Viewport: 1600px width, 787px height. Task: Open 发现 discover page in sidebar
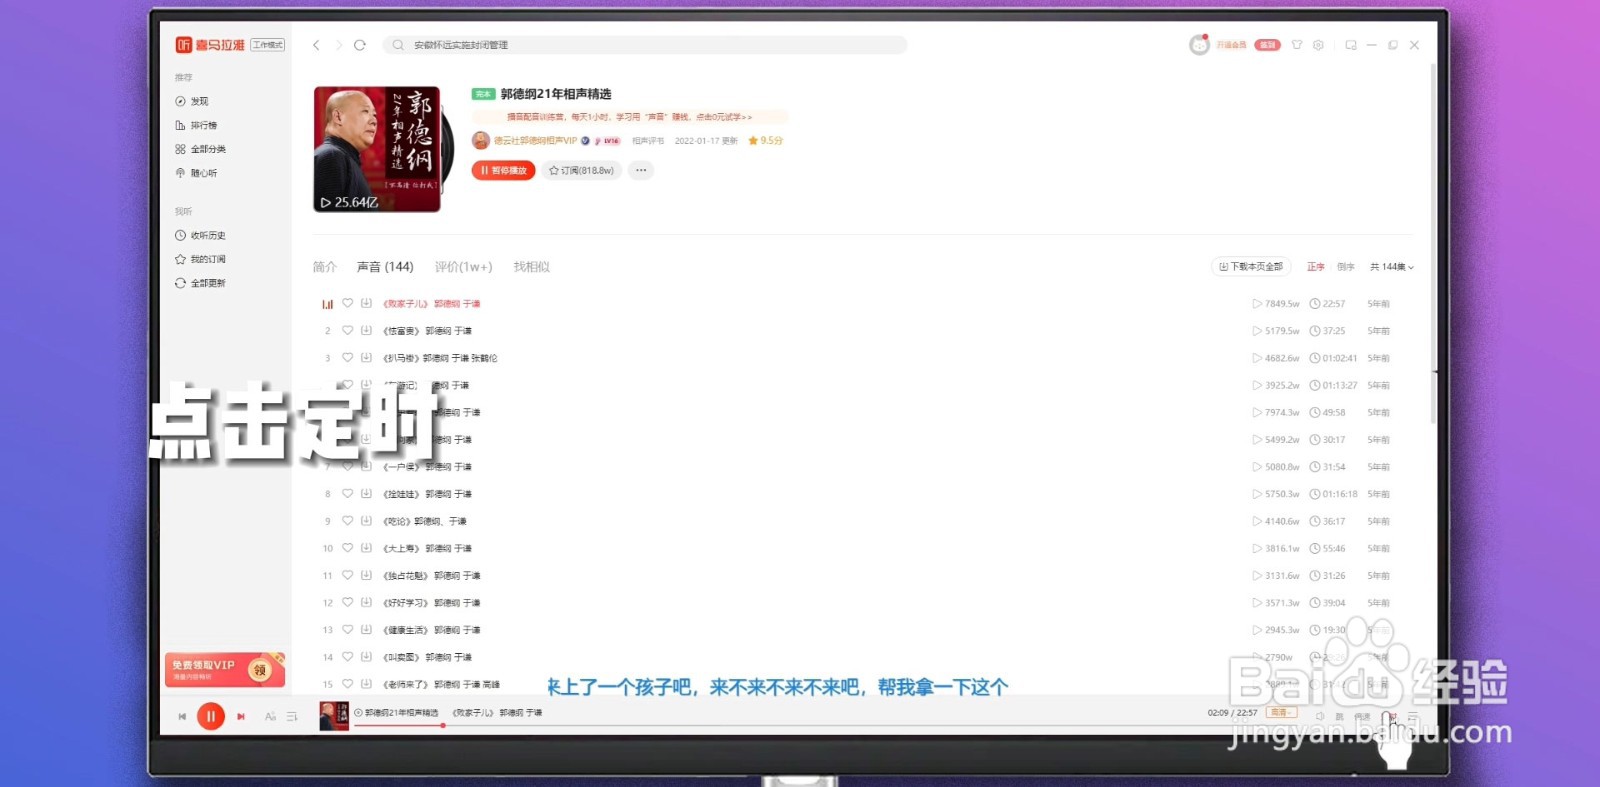[x=192, y=101]
